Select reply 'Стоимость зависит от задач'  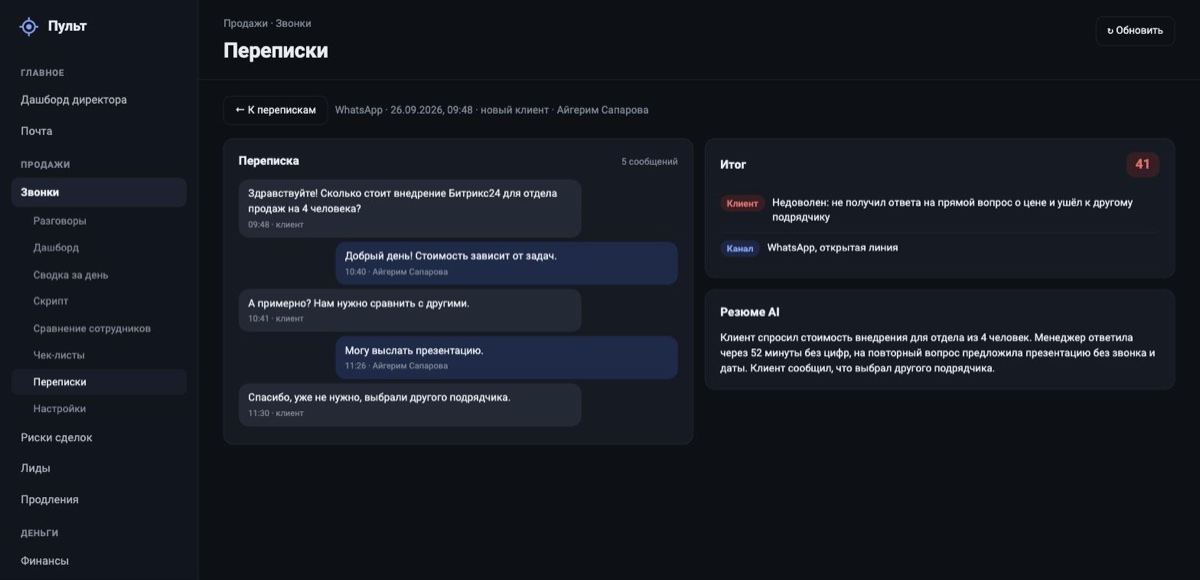point(506,263)
